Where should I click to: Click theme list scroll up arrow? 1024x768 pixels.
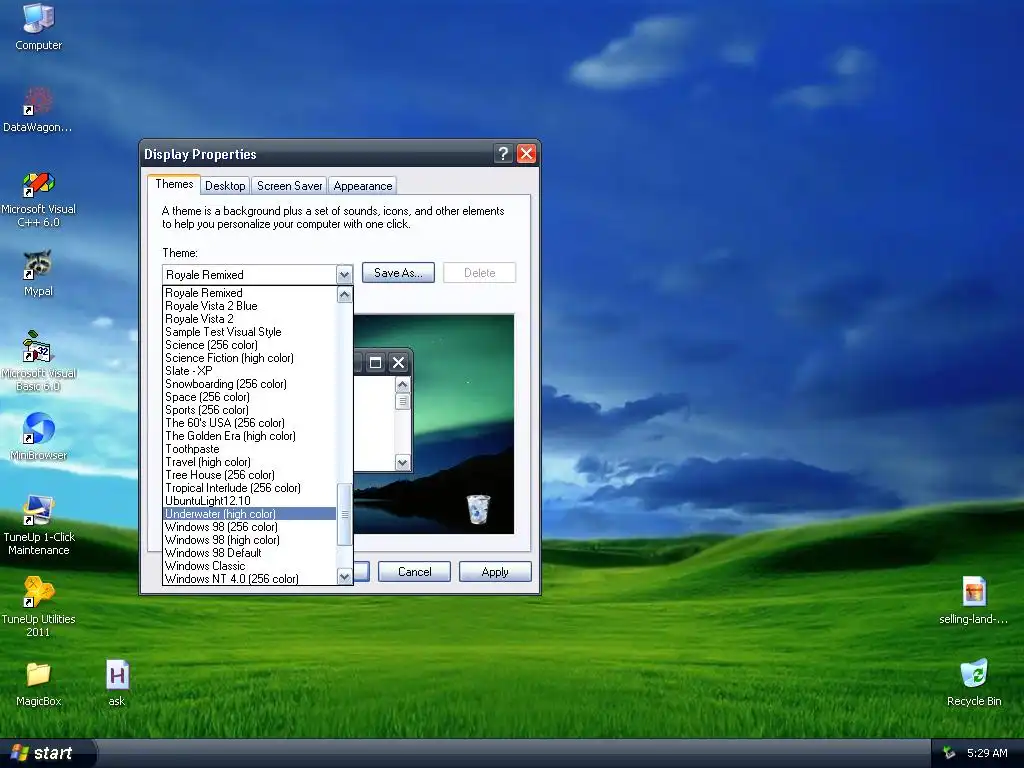click(344, 295)
